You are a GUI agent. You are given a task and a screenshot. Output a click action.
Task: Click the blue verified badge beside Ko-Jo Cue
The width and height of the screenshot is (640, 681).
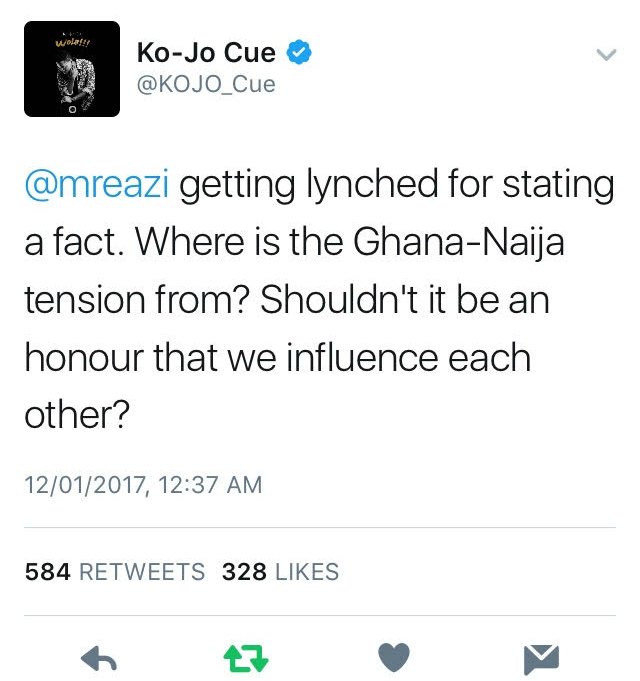click(299, 52)
